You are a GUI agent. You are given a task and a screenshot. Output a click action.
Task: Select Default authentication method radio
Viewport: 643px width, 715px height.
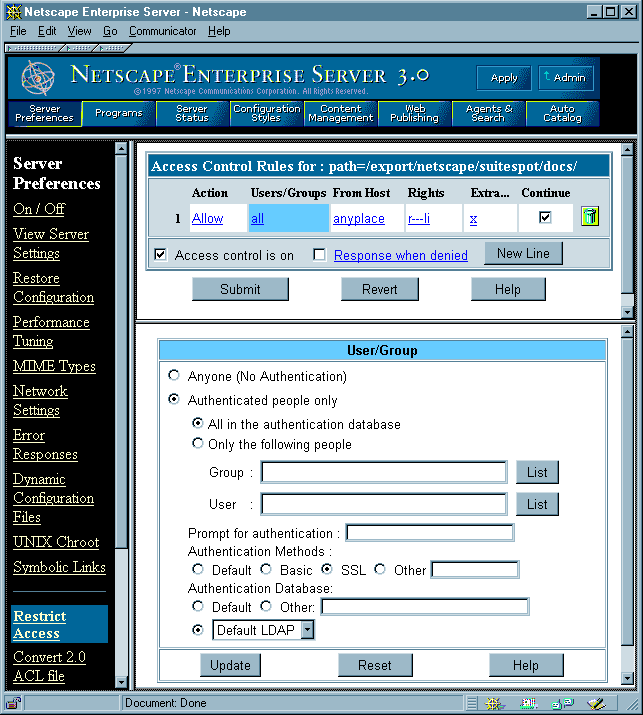coord(197,569)
